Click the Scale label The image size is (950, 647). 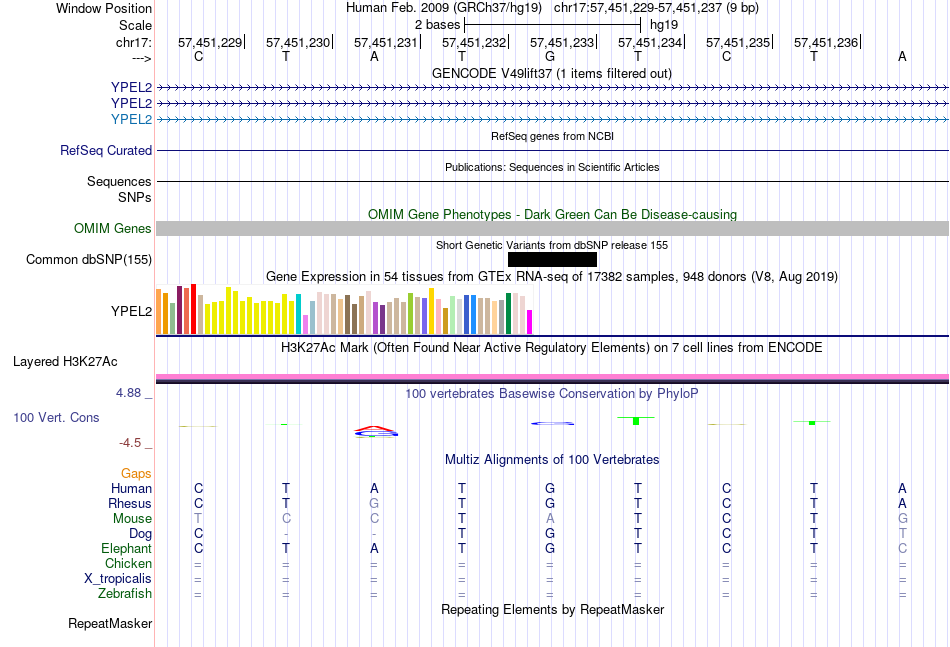coord(135,25)
